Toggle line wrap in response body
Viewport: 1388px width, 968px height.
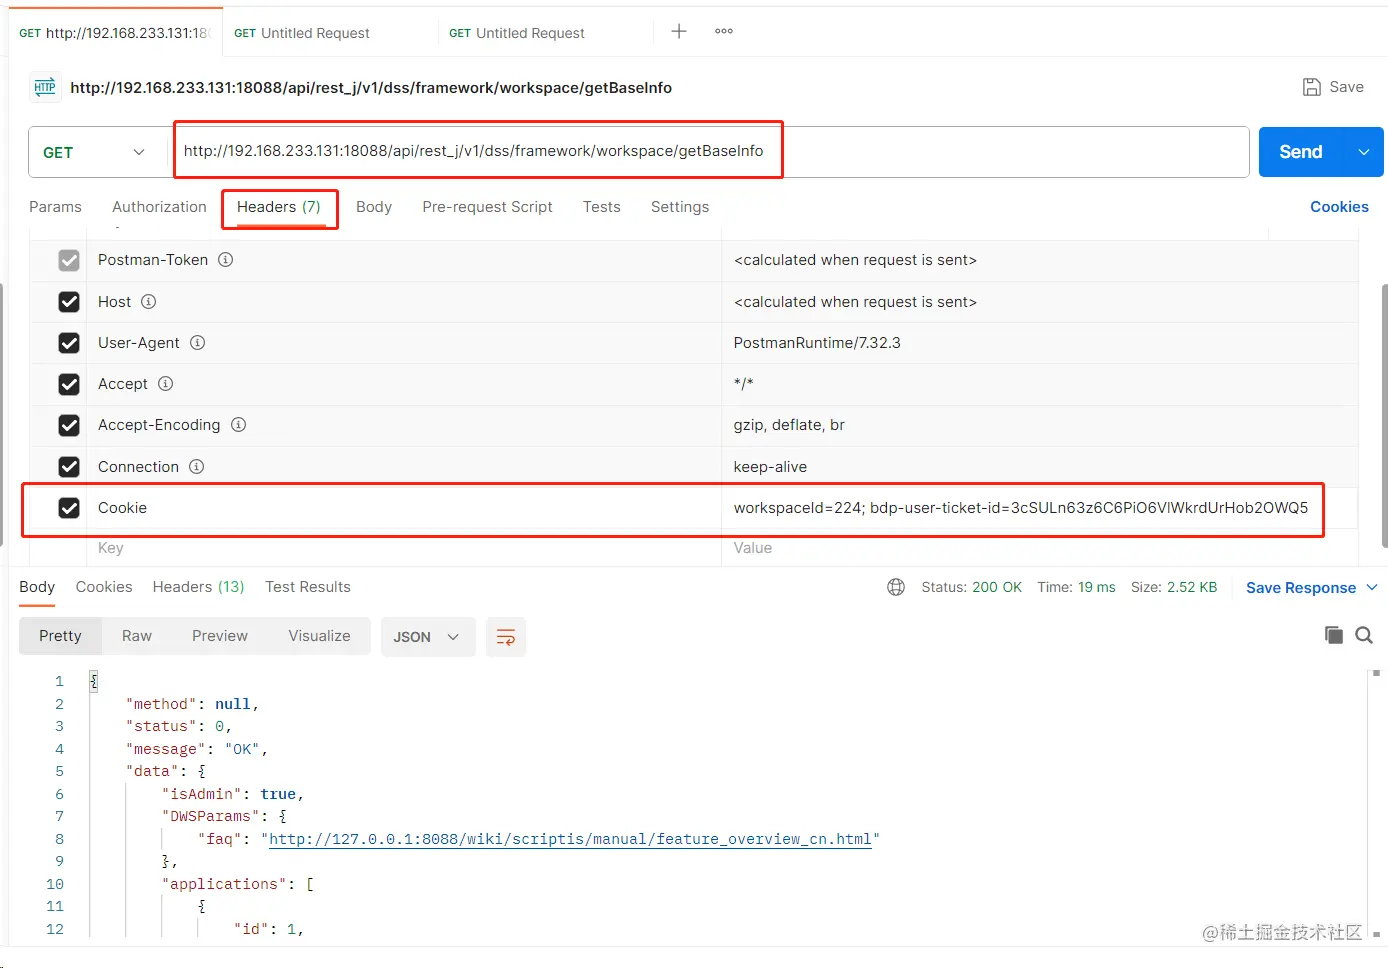pos(506,637)
